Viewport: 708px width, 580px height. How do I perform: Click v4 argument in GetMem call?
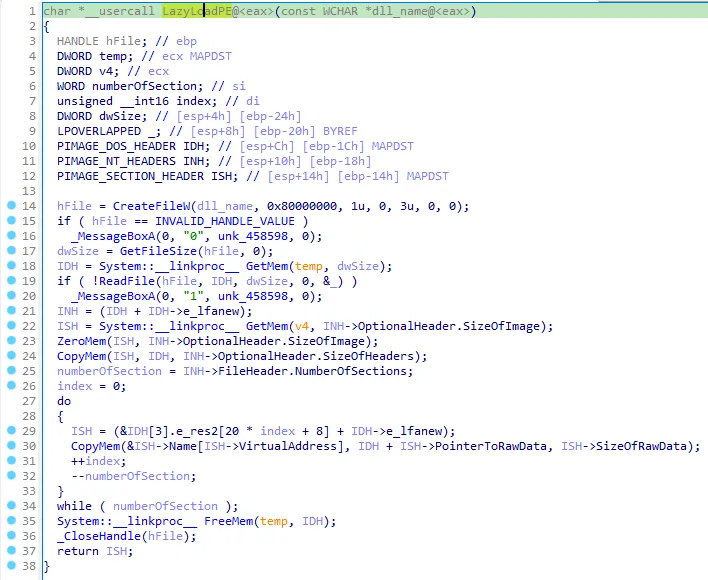302,326
